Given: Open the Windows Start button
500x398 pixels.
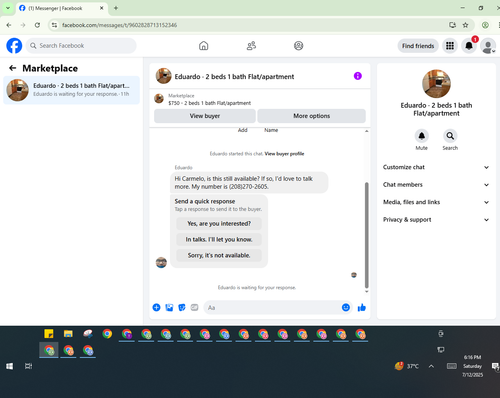Looking at the screenshot, I should [x=10, y=366].
